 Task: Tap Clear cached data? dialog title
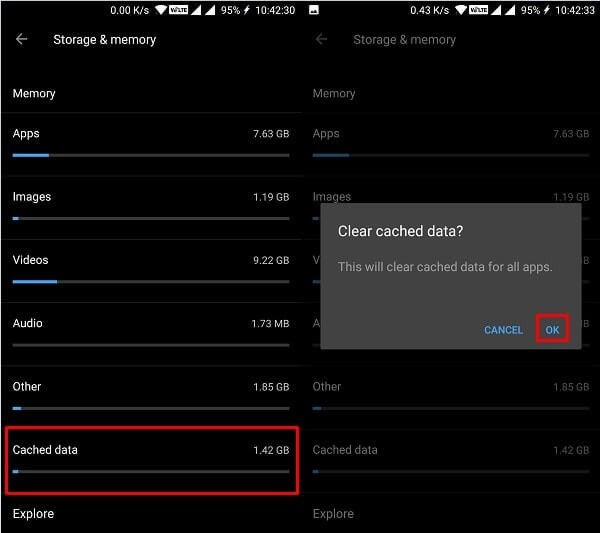(400, 231)
